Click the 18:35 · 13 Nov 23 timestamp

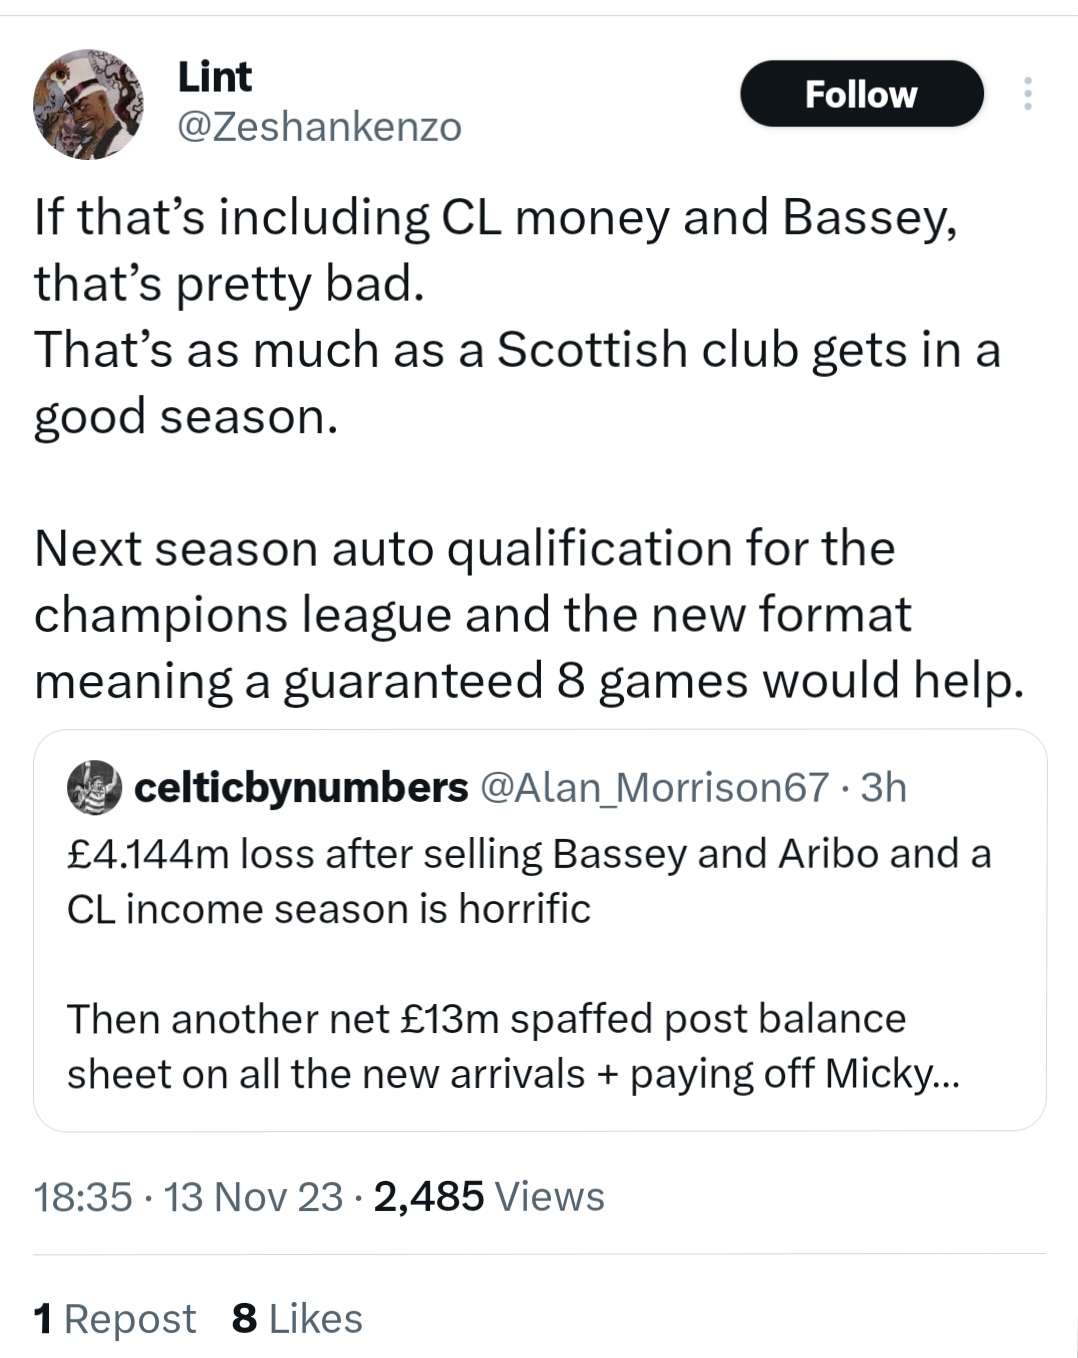188,1196
